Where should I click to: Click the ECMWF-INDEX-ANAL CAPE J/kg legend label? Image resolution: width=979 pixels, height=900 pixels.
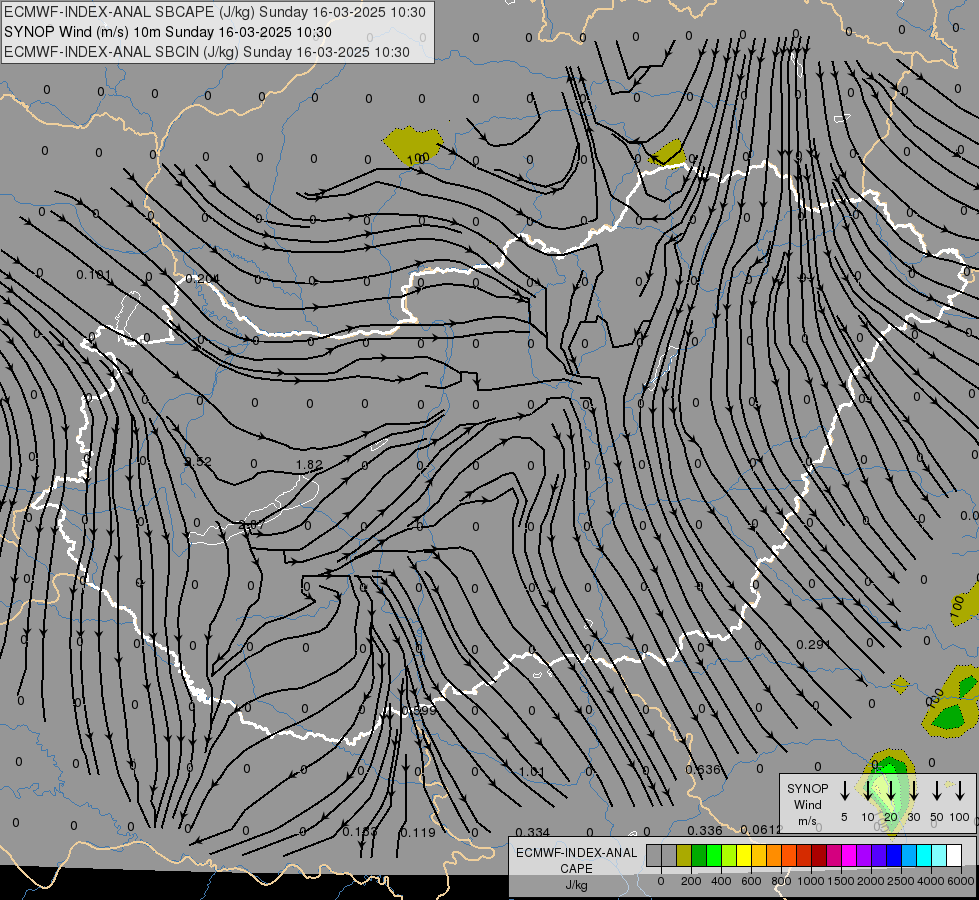tap(576, 869)
